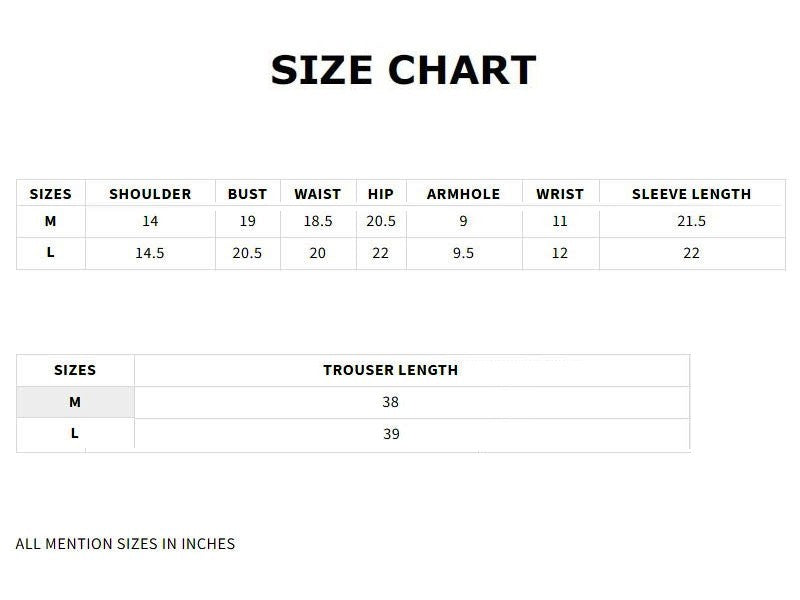Click the SIZE CHART heading
Screen dimensions: 800x600
click(x=403, y=70)
